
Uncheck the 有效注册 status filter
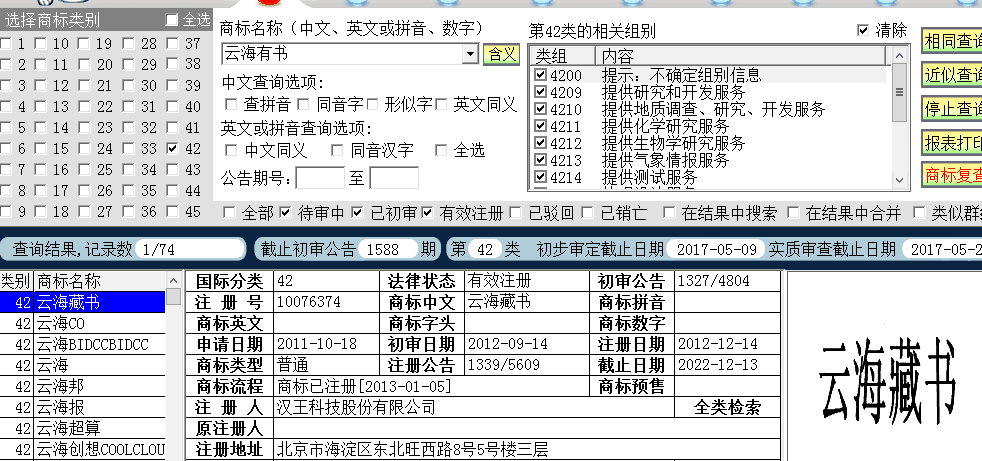pos(427,213)
